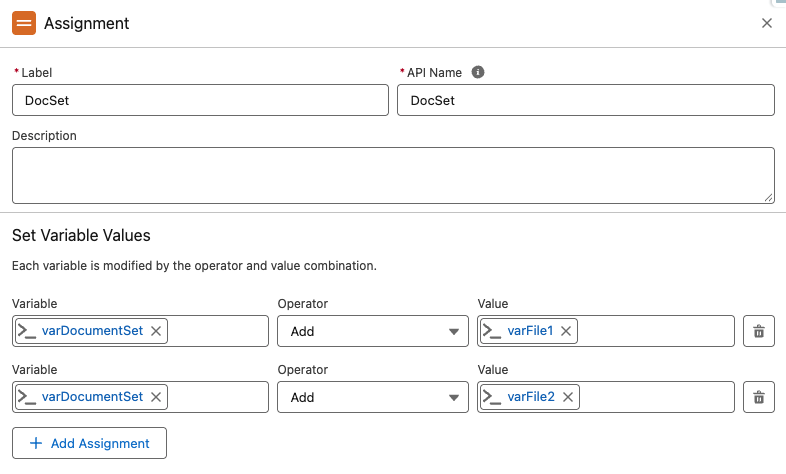Select the varFile1 value pill
The width and height of the screenshot is (786, 474).
click(530, 331)
